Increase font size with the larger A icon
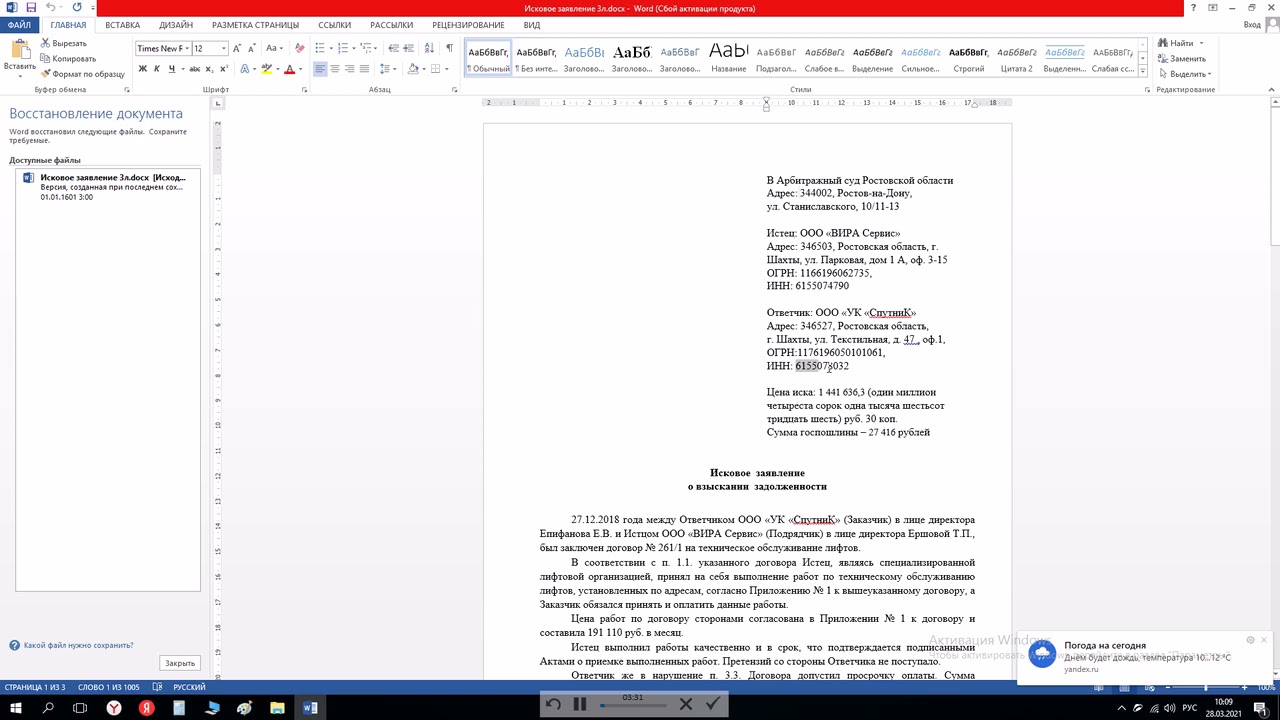 click(237, 48)
